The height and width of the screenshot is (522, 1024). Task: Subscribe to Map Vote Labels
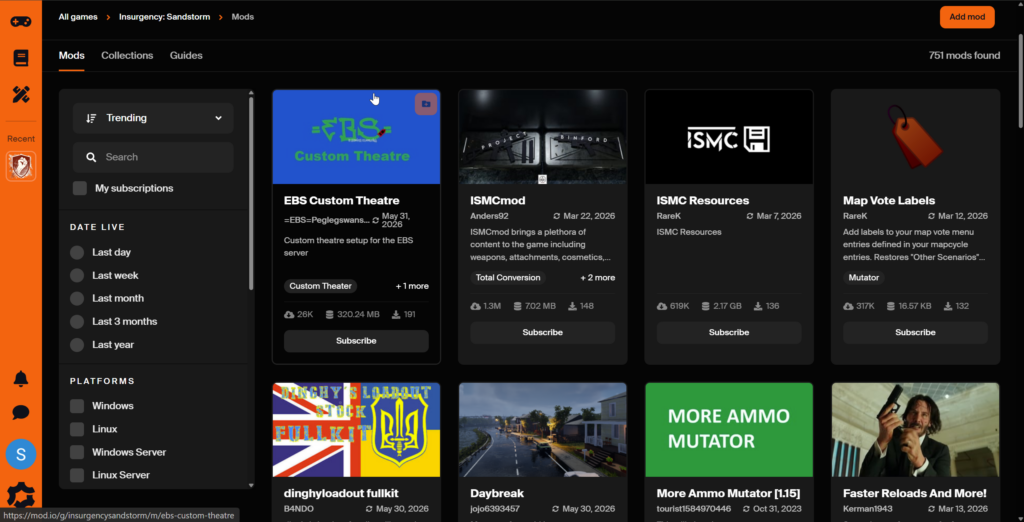pyautogui.click(x=915, y=333)
